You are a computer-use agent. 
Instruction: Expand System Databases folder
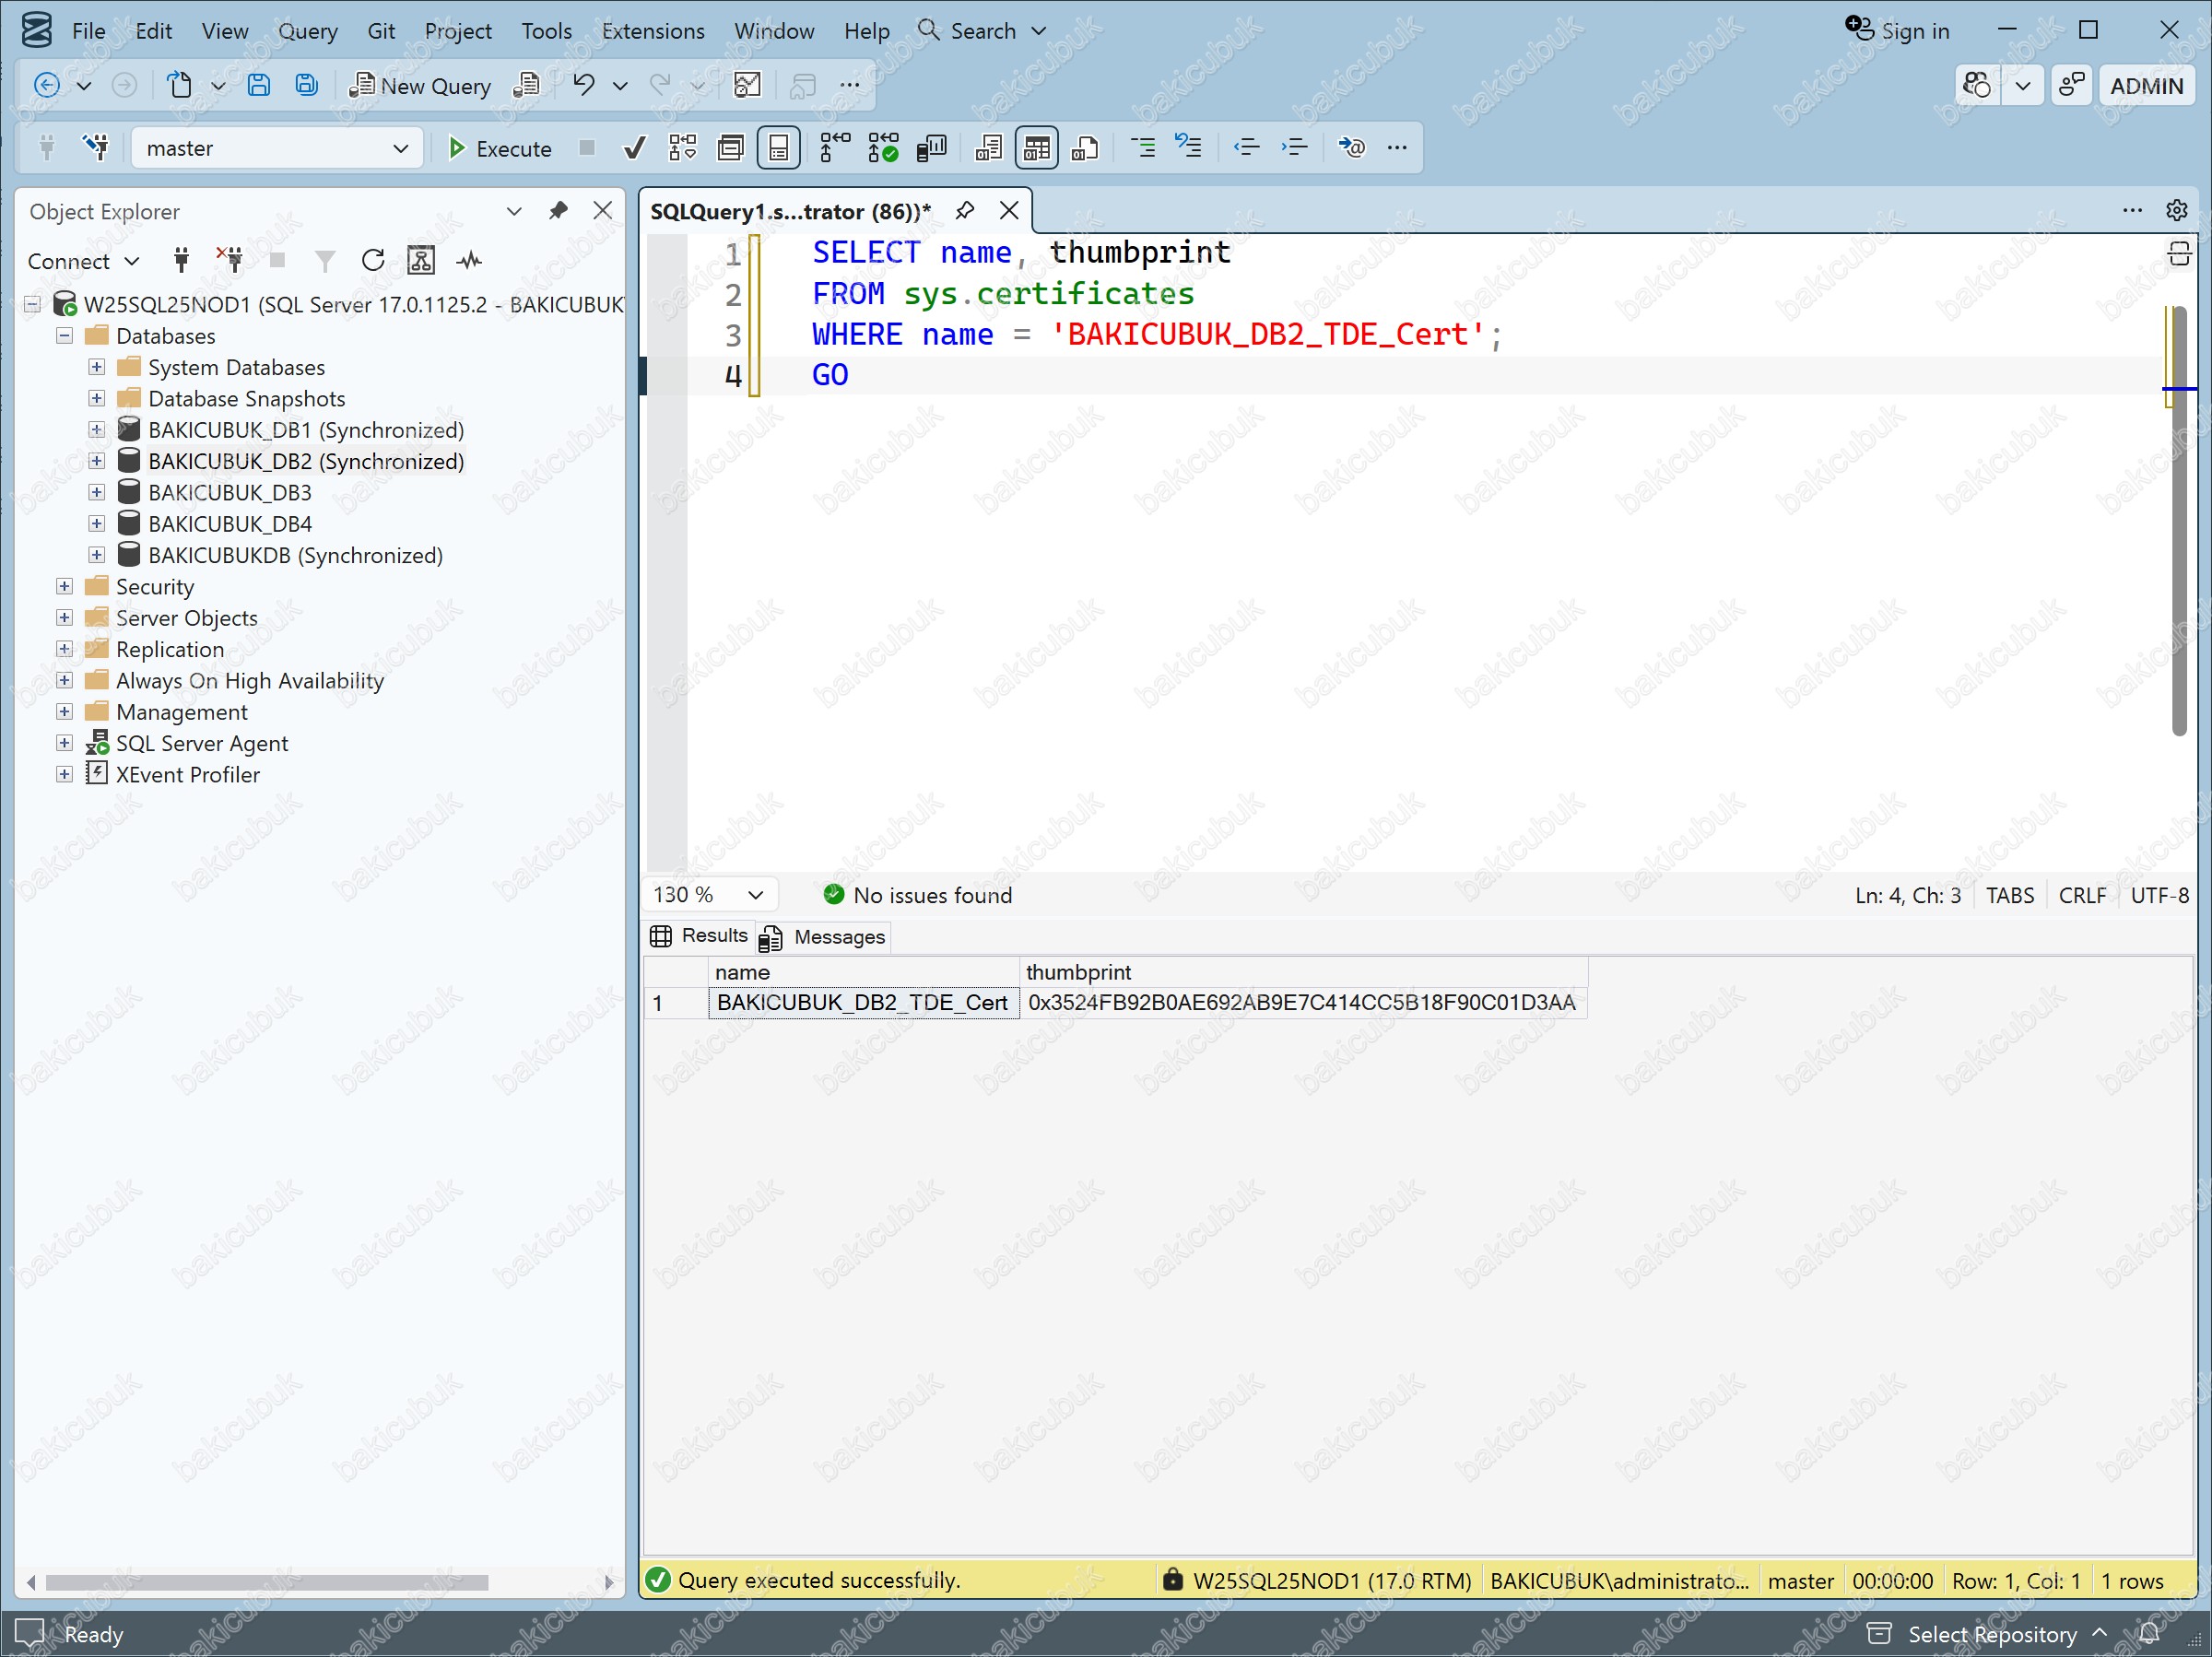[x=96, y=367]
